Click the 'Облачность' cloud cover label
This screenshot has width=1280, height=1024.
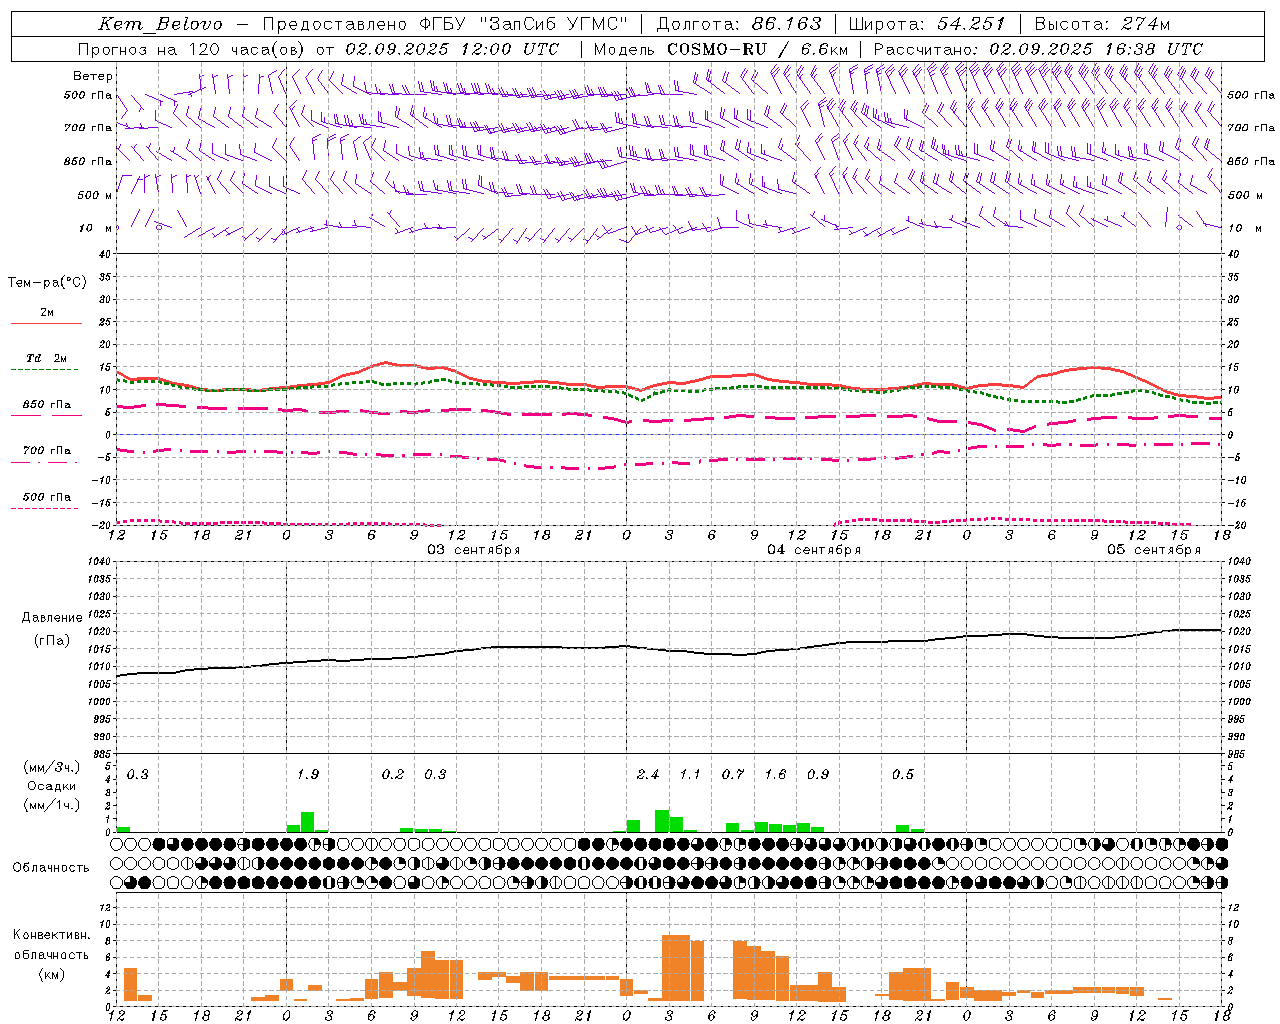tap(51, 868)
